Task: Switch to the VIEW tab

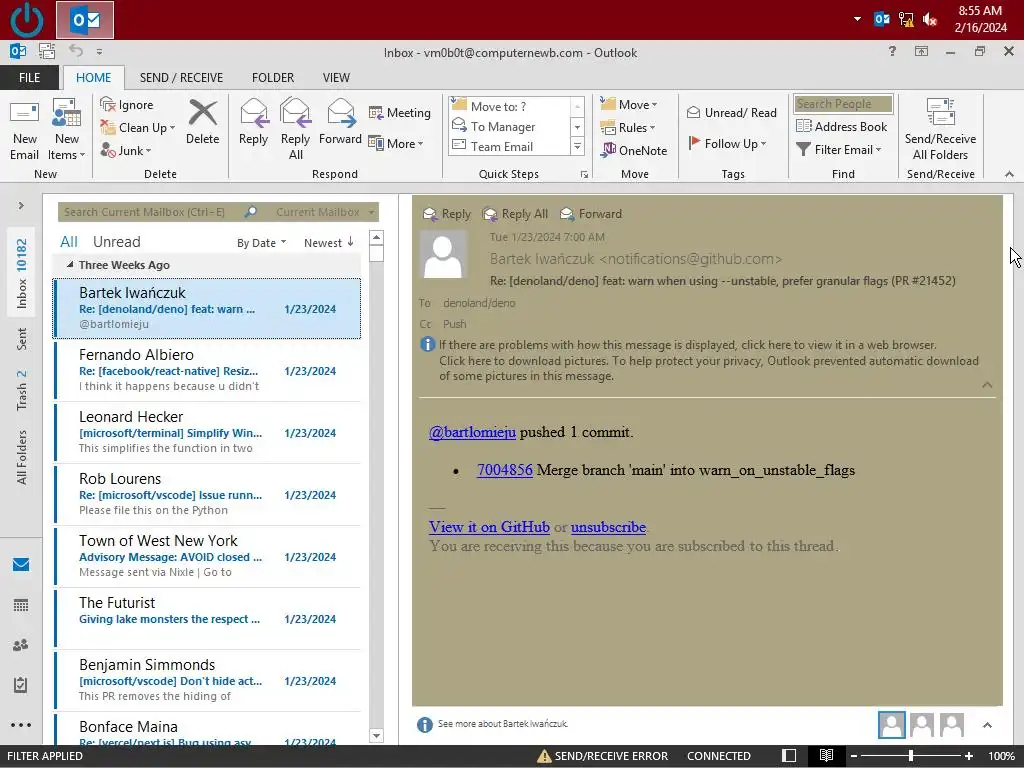Action: tap(336, 78)
